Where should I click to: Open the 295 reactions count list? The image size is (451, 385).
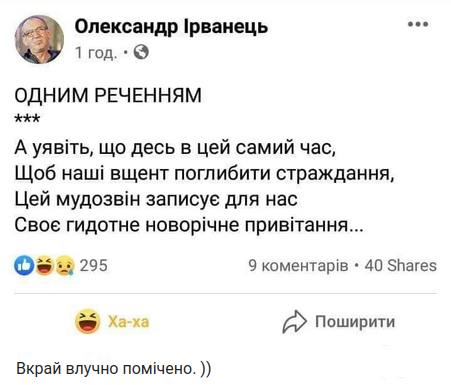pos(94,266)
